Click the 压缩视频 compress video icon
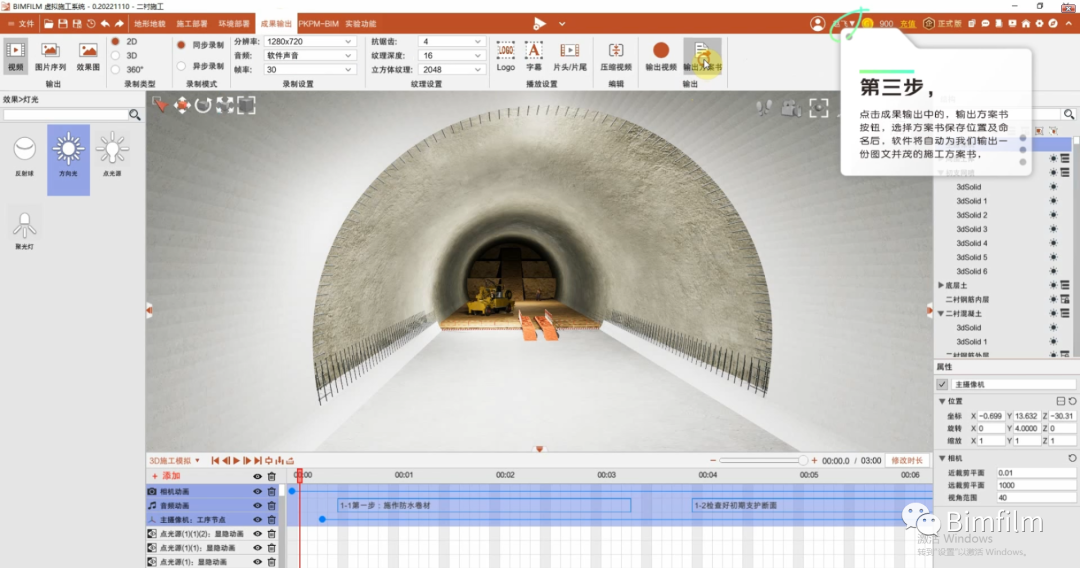This screenshot has width=1080, height=568. [x=616, y=56]
